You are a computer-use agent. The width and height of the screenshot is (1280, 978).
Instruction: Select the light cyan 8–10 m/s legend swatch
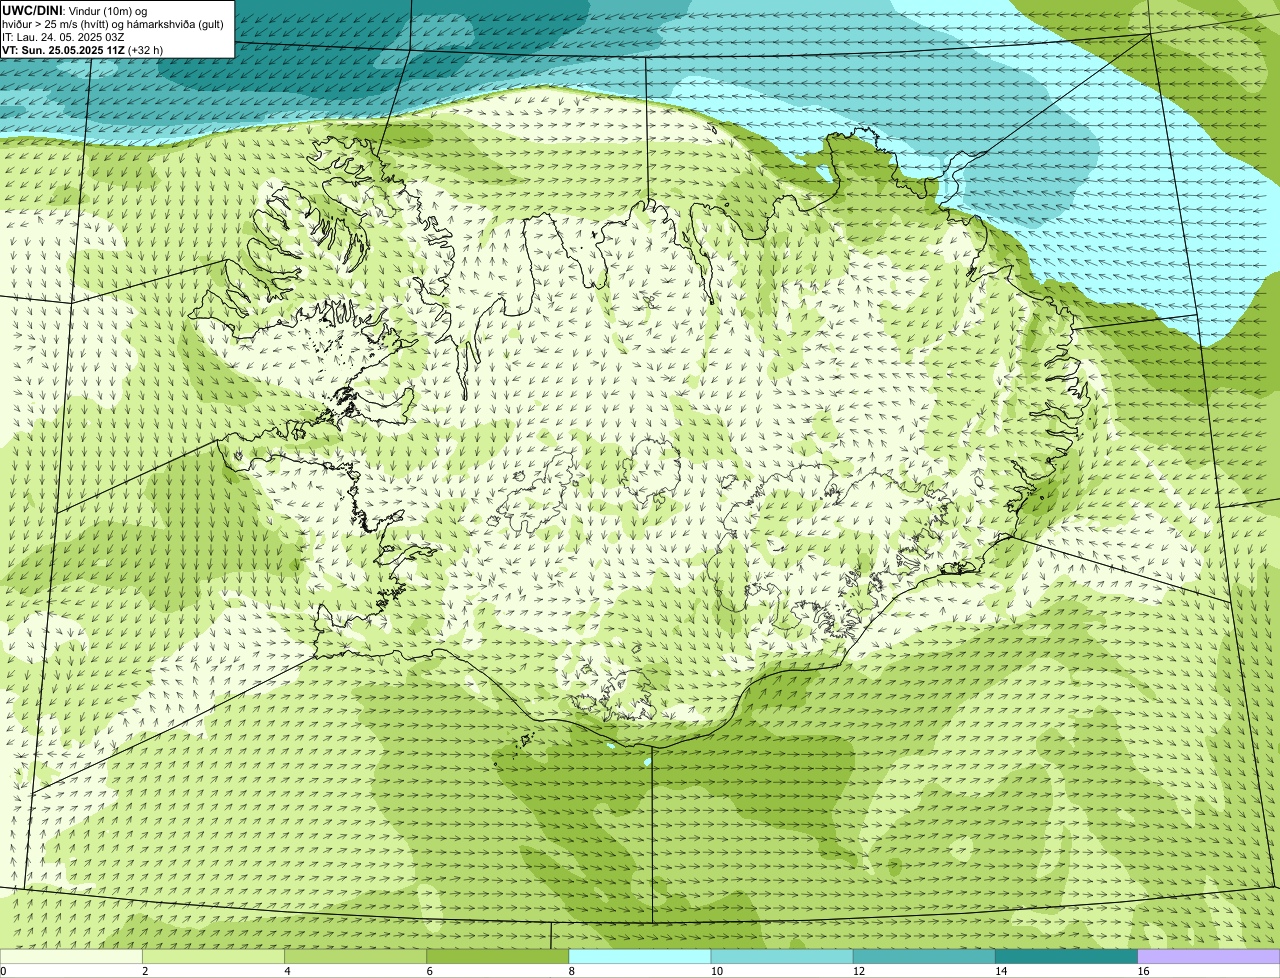pyautogui.click(x=639, y=956)
